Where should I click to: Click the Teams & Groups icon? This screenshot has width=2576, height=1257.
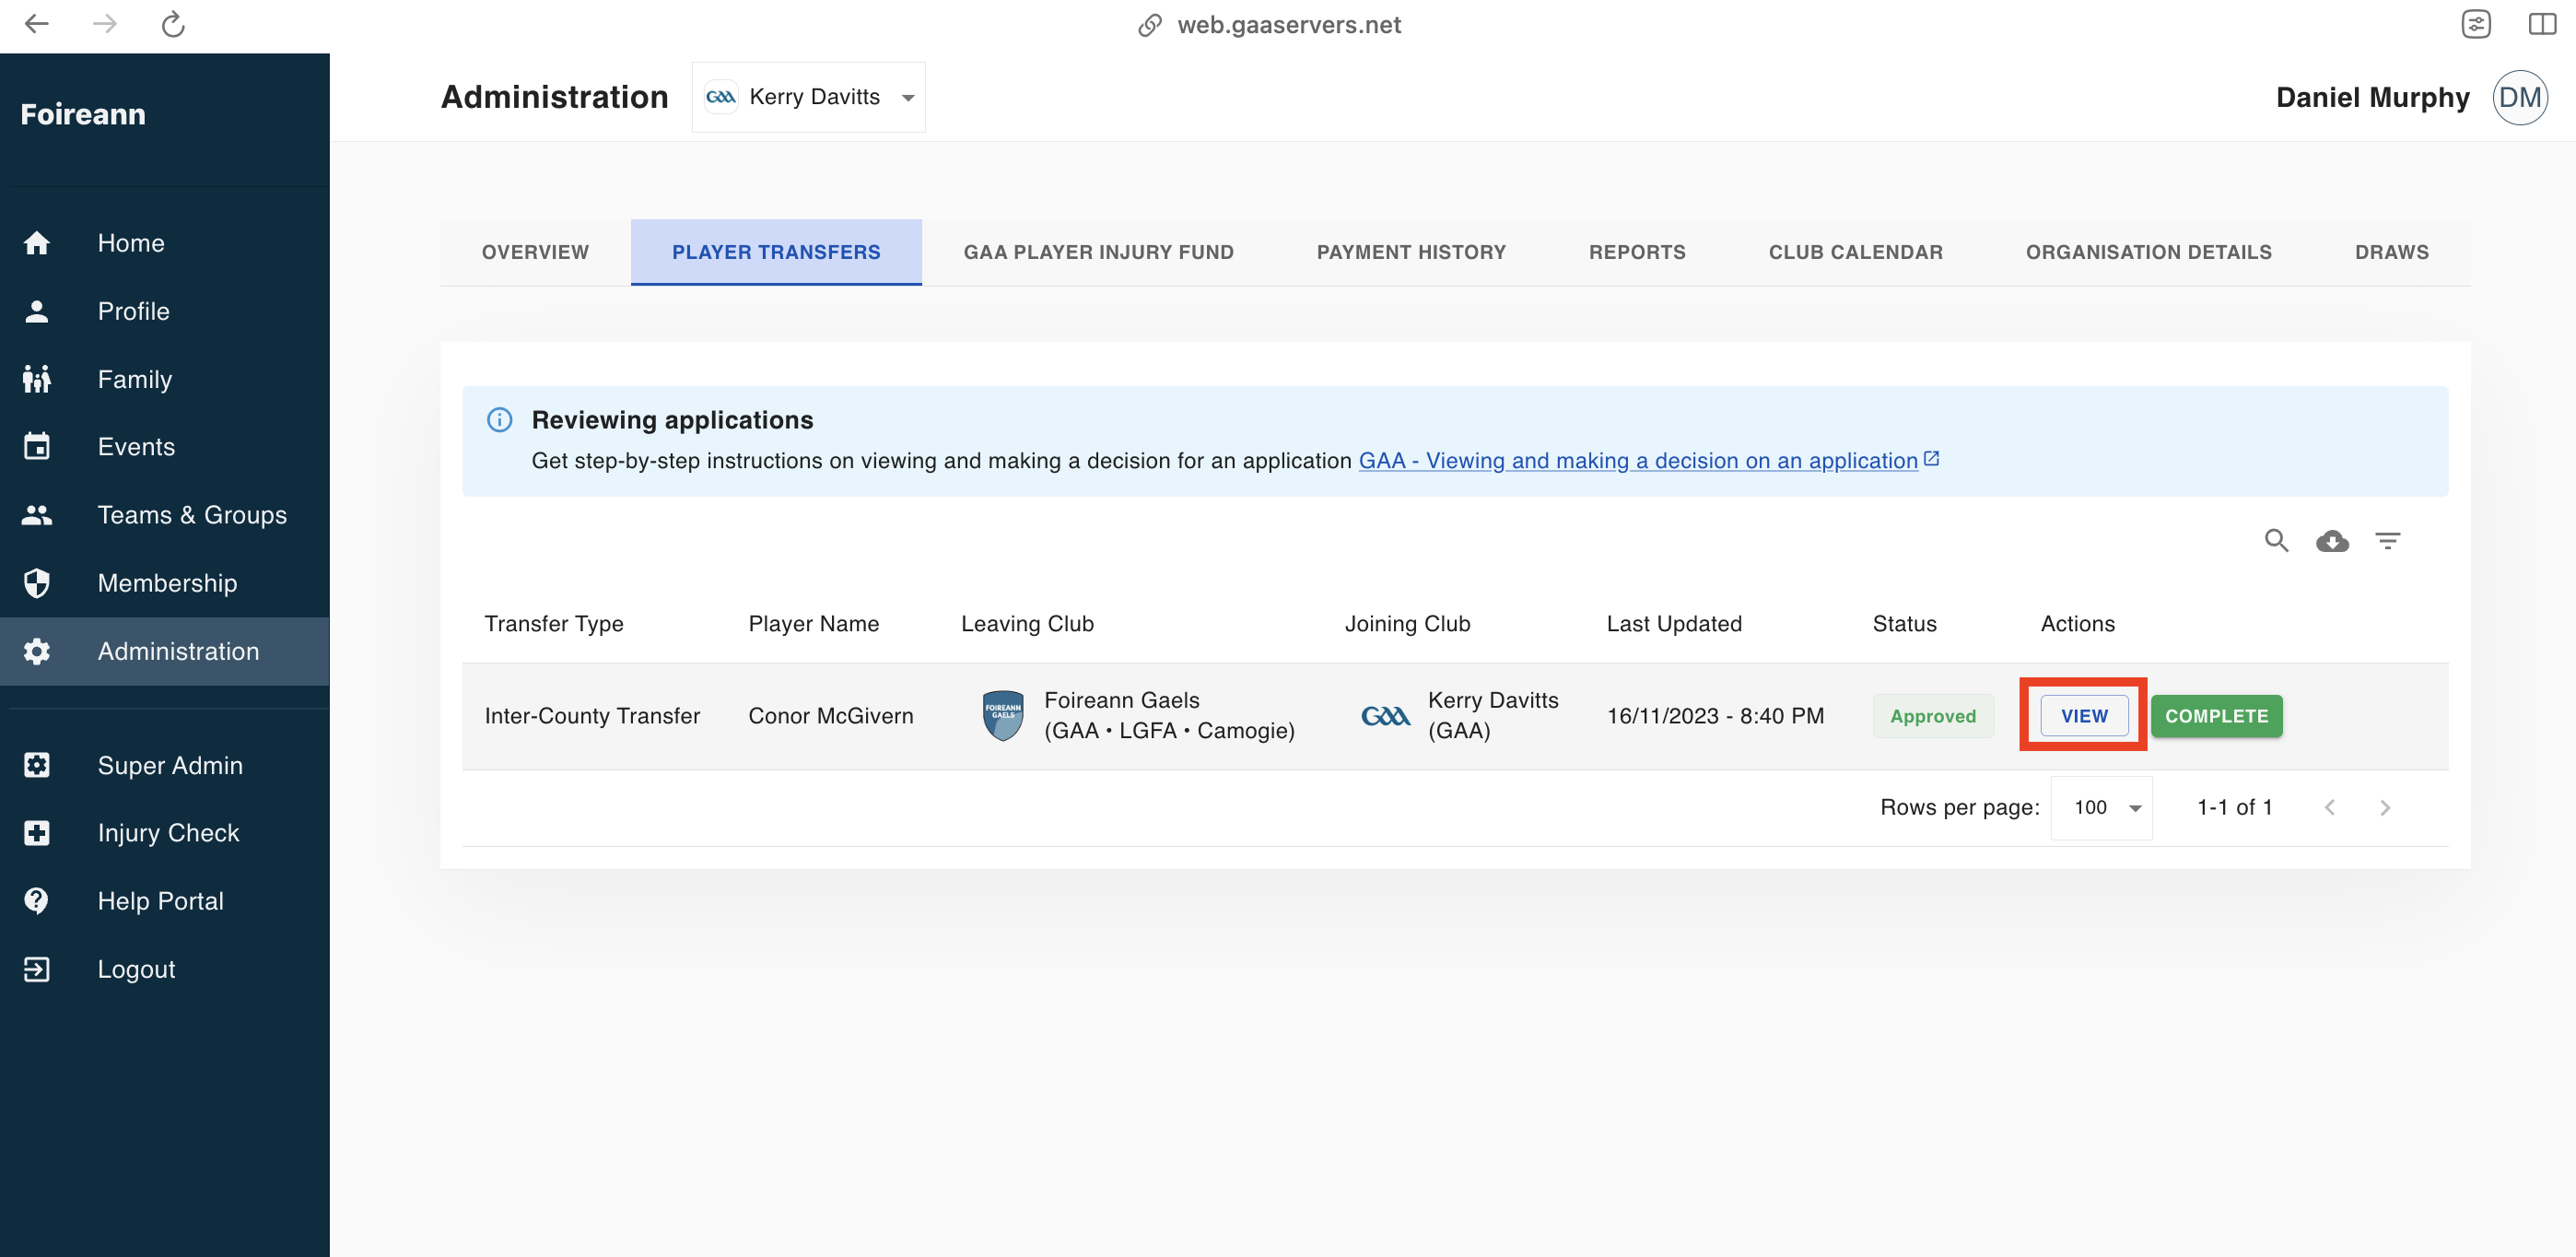37,515
